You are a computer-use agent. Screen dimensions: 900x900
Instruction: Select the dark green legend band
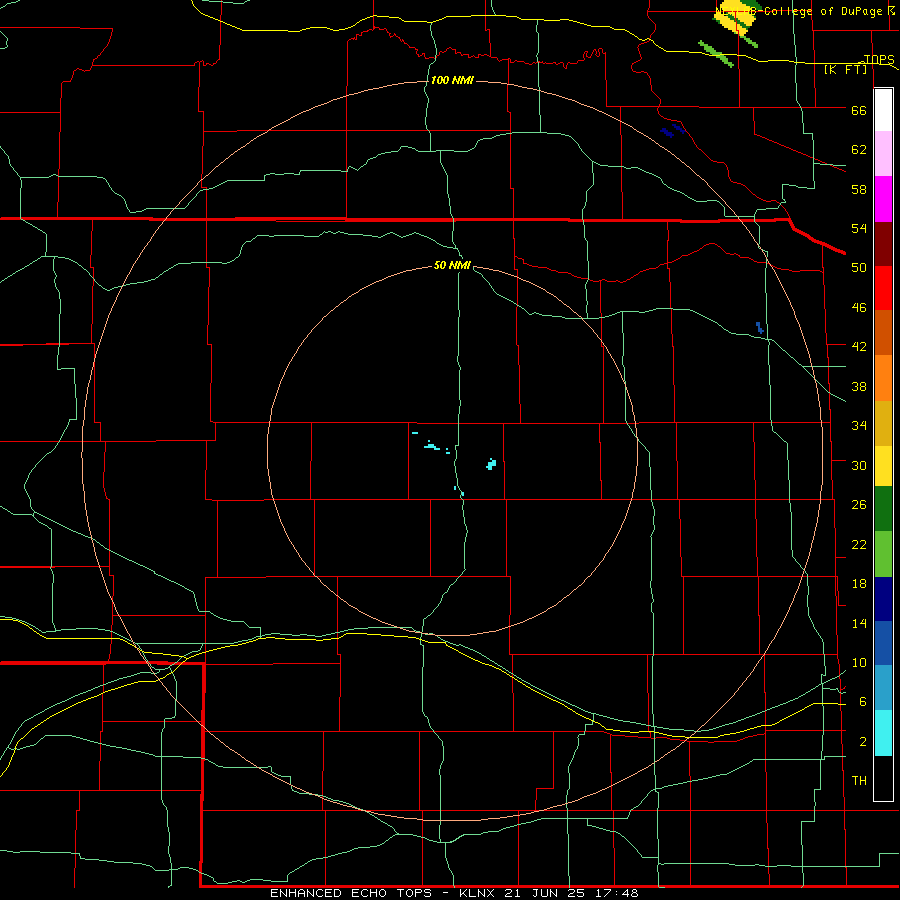[x=883, y=509]
